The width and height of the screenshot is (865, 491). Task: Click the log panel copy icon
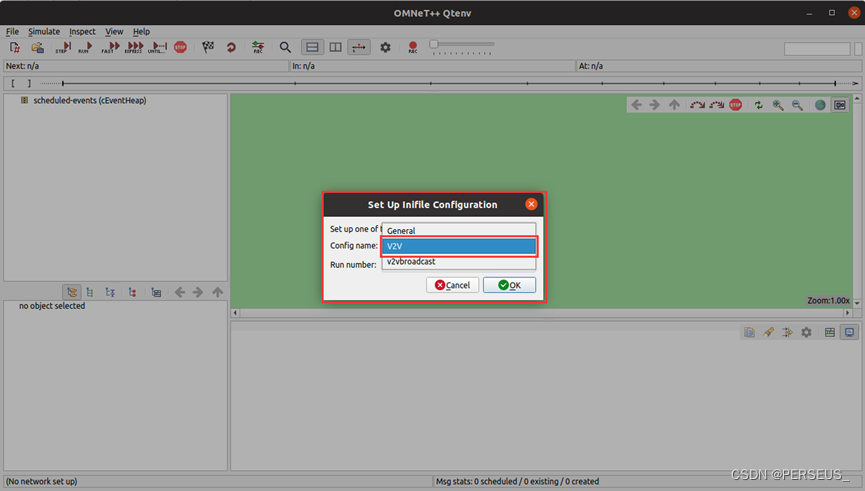(x=749, y=332)
